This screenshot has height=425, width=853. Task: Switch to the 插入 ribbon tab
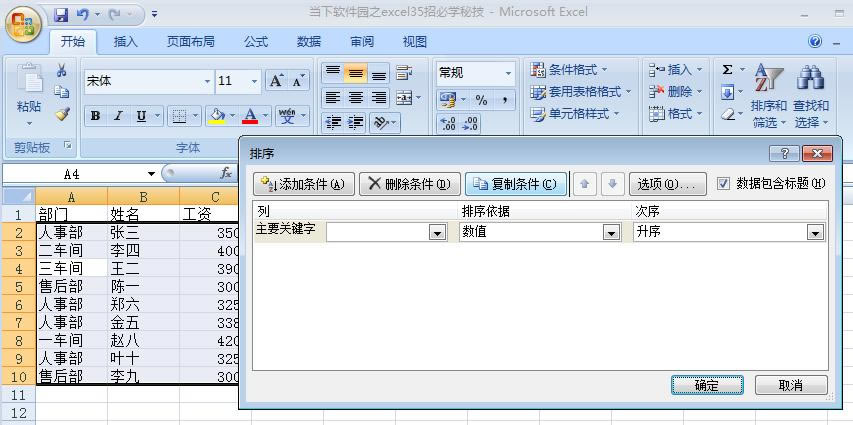[x=126, y=42]
